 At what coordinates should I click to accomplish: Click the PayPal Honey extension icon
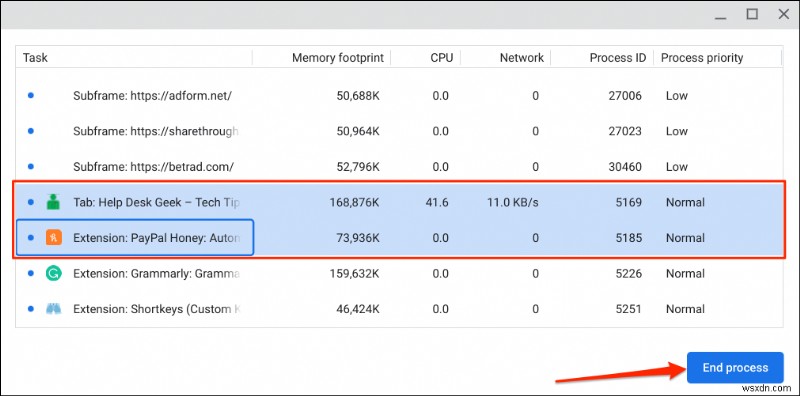53,237
